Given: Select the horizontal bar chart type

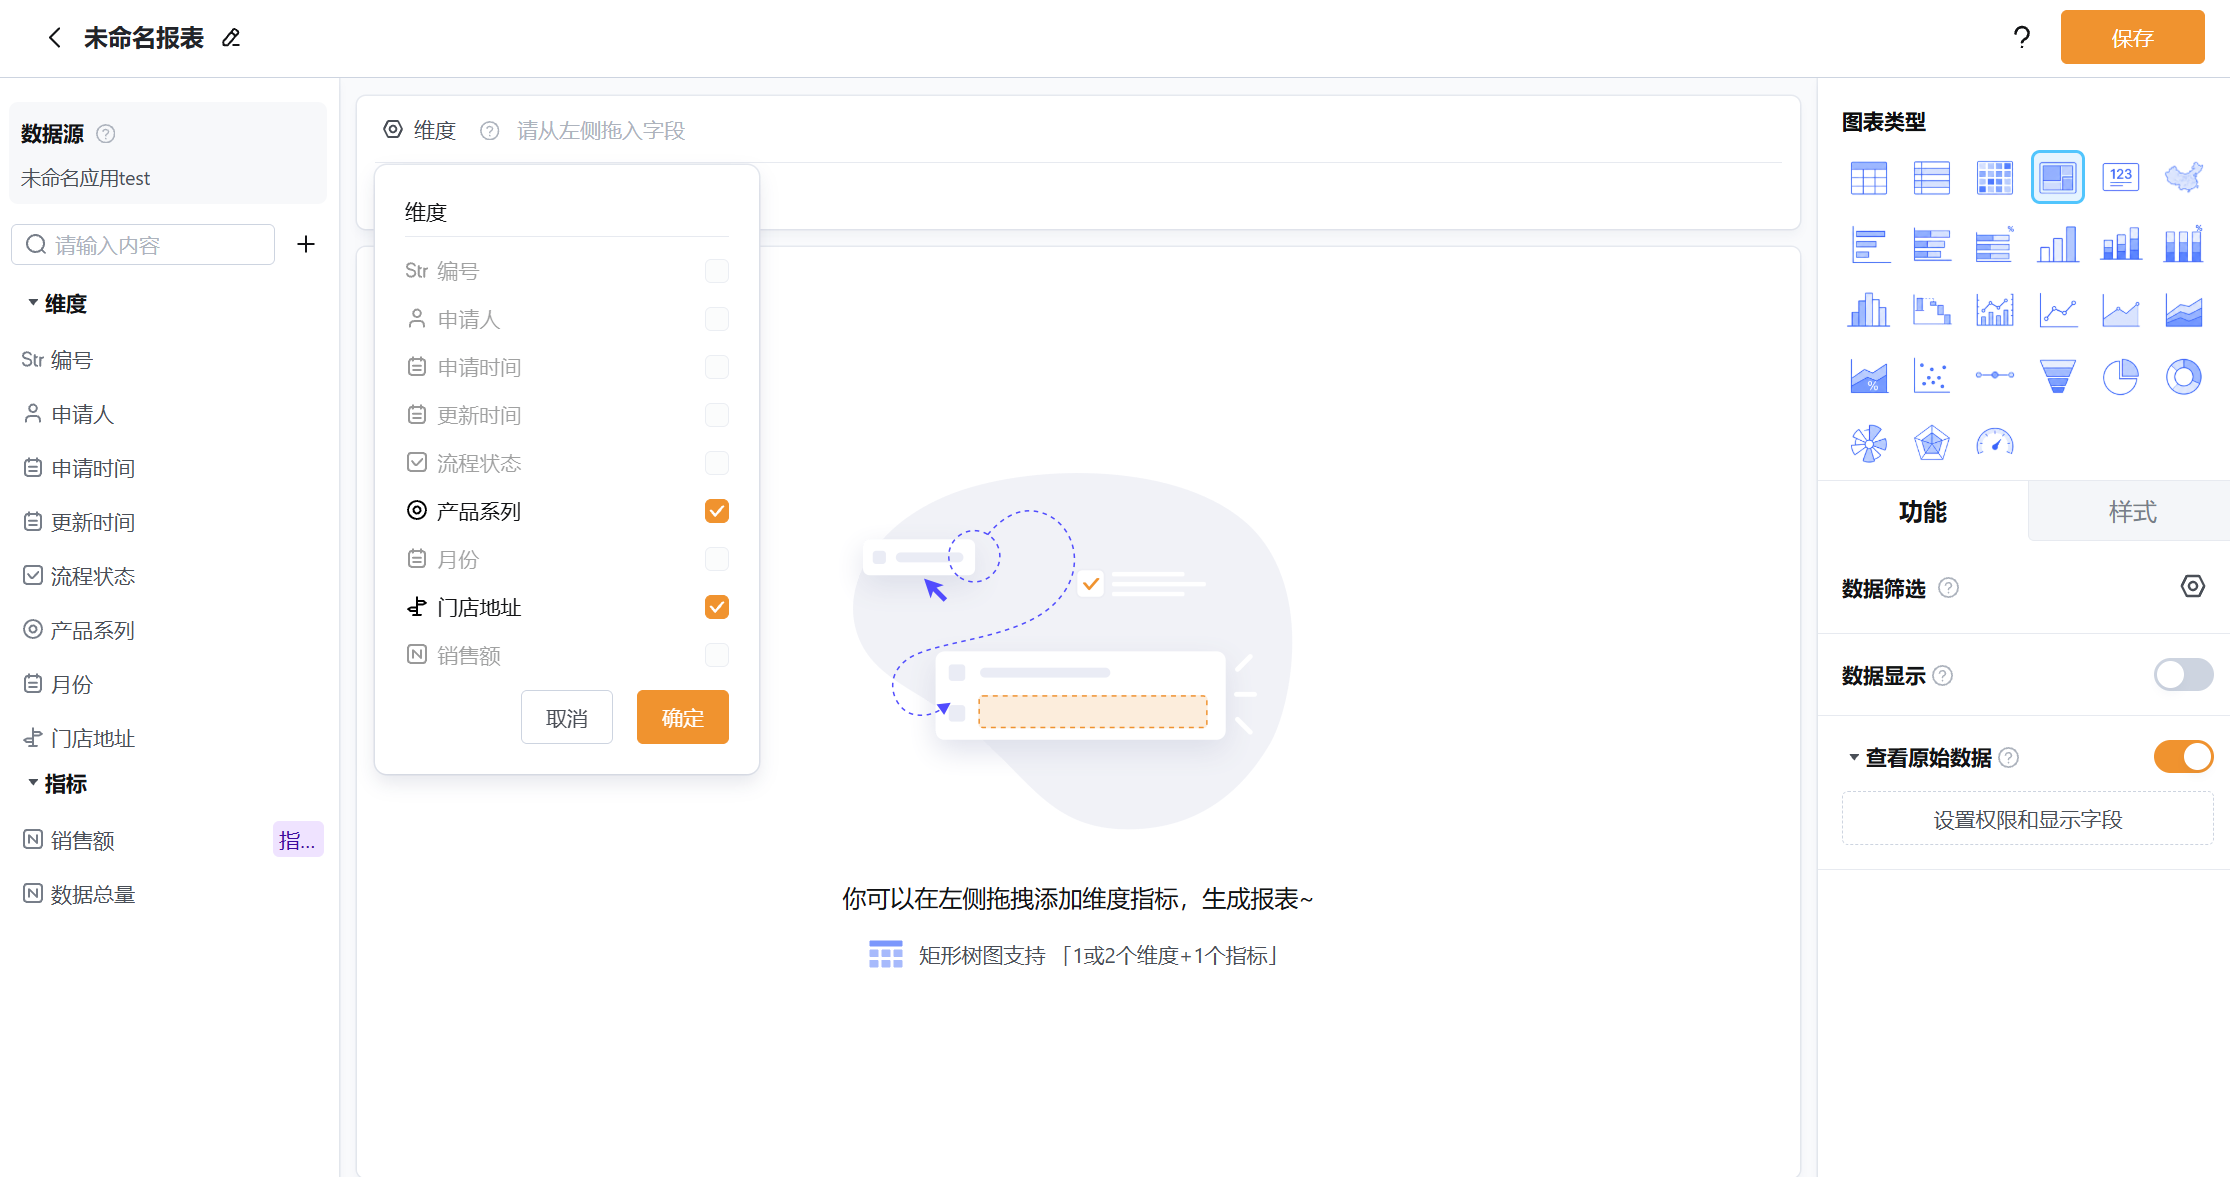Looking at the screenshot, I should [1868, 244].
